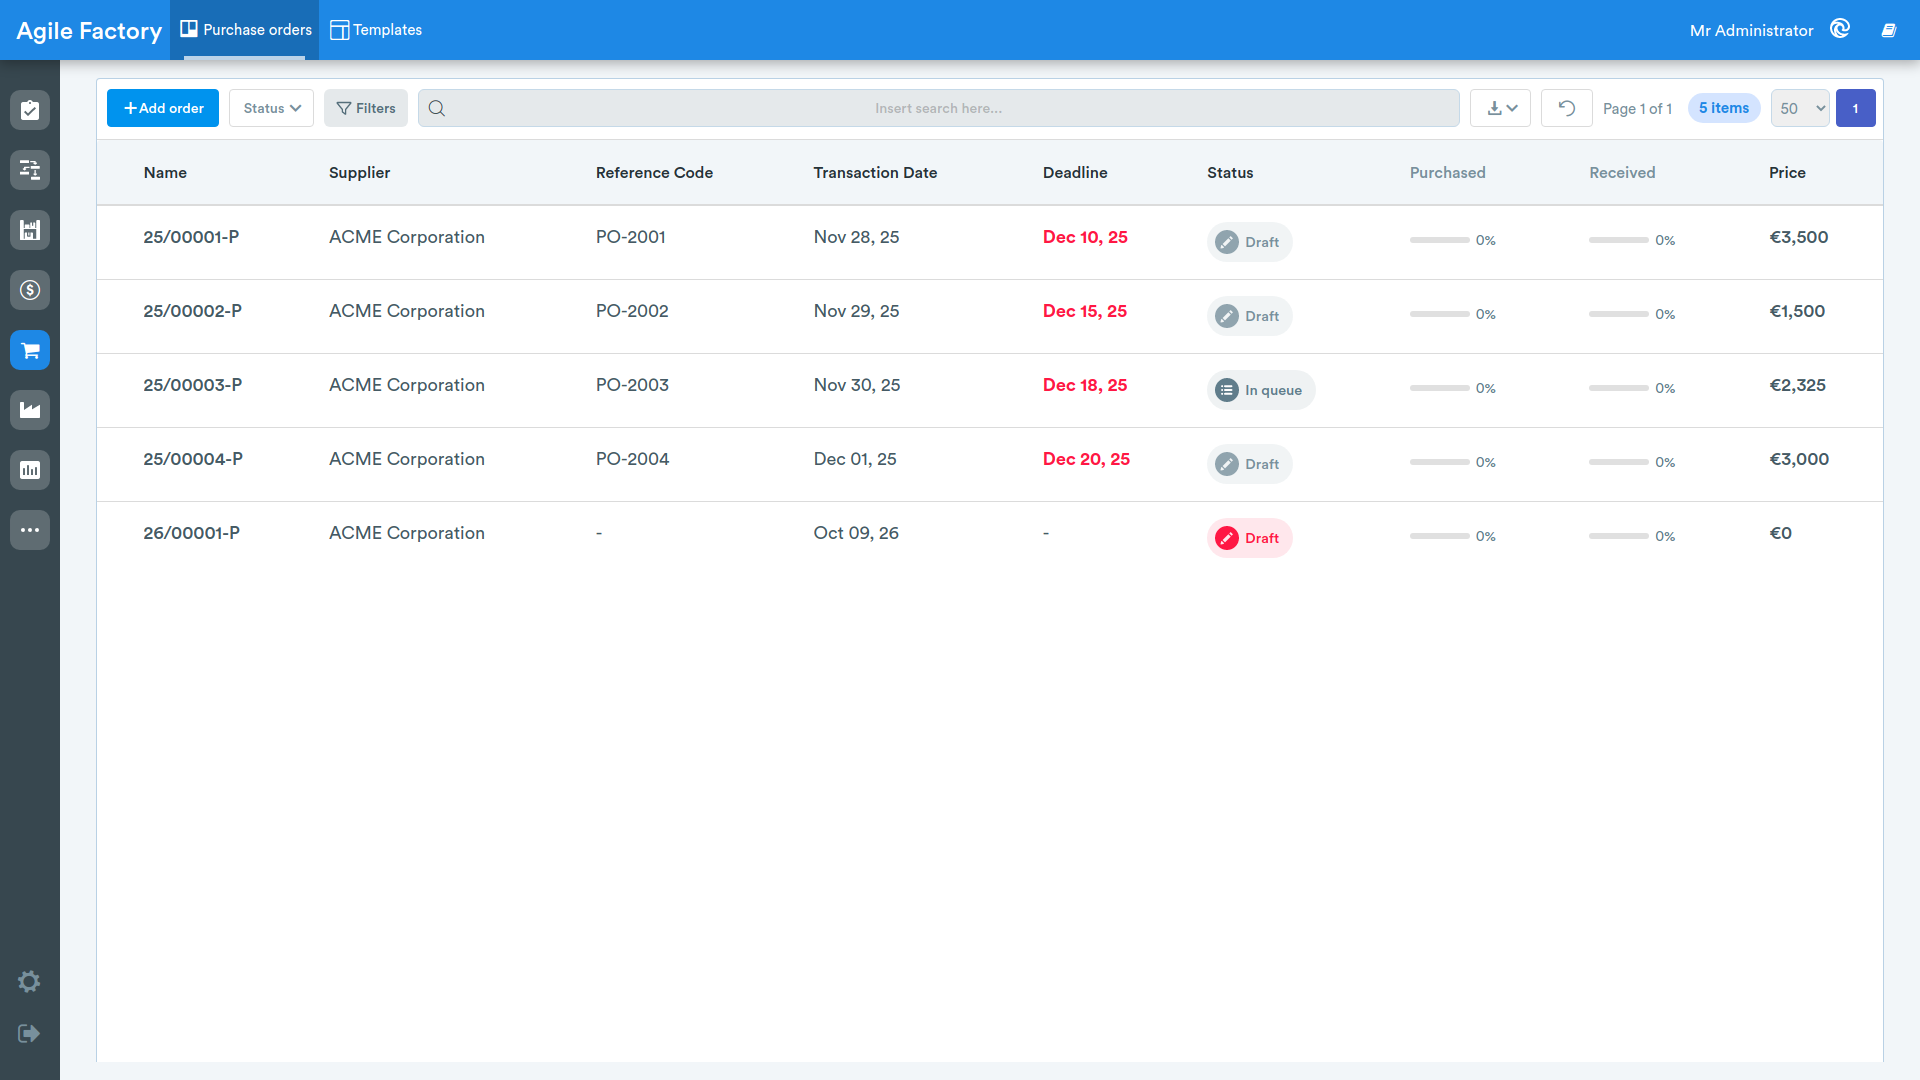This screenshot has height=1080, width=1920.
Task: Click the 5 items badge
Action: pos(1724,108)
